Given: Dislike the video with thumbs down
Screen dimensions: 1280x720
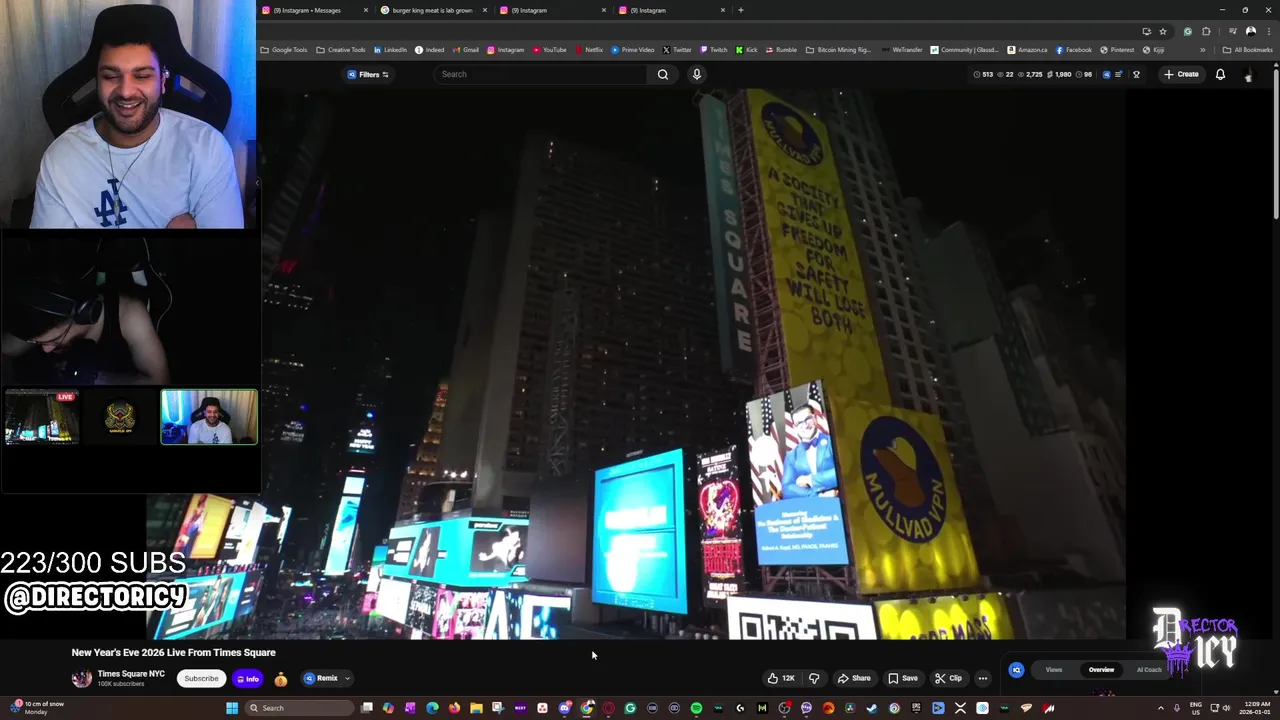Looking at the screenshot, I should (x=814, y=678).
